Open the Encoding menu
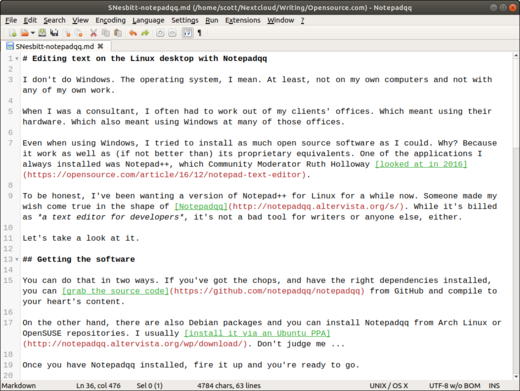This screenshot has height=391, width=520. point(110,20)
